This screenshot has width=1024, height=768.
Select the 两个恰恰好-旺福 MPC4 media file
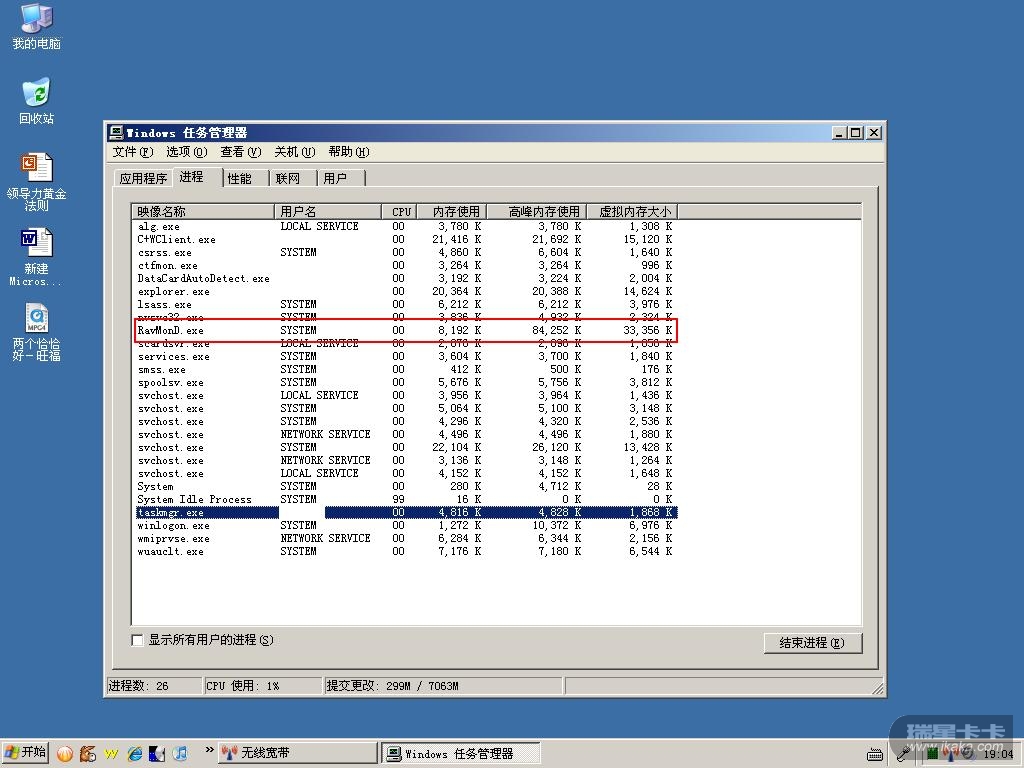coord(36,332)
